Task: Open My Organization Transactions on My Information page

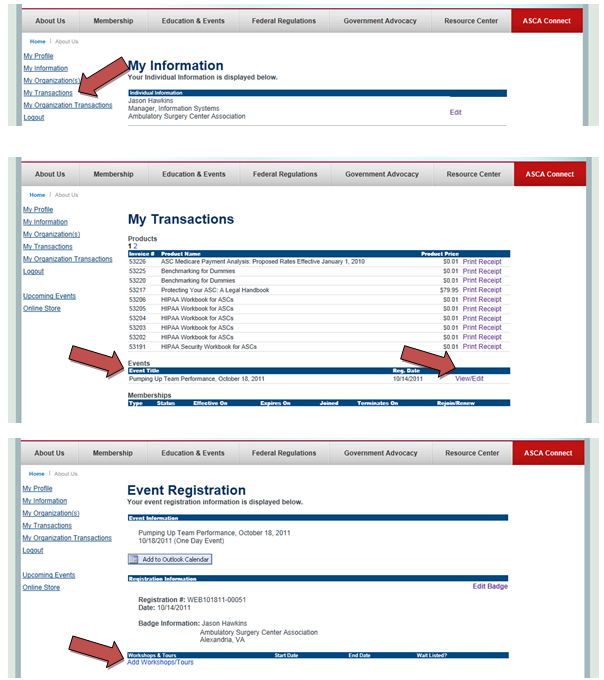Action: point(68,105)
